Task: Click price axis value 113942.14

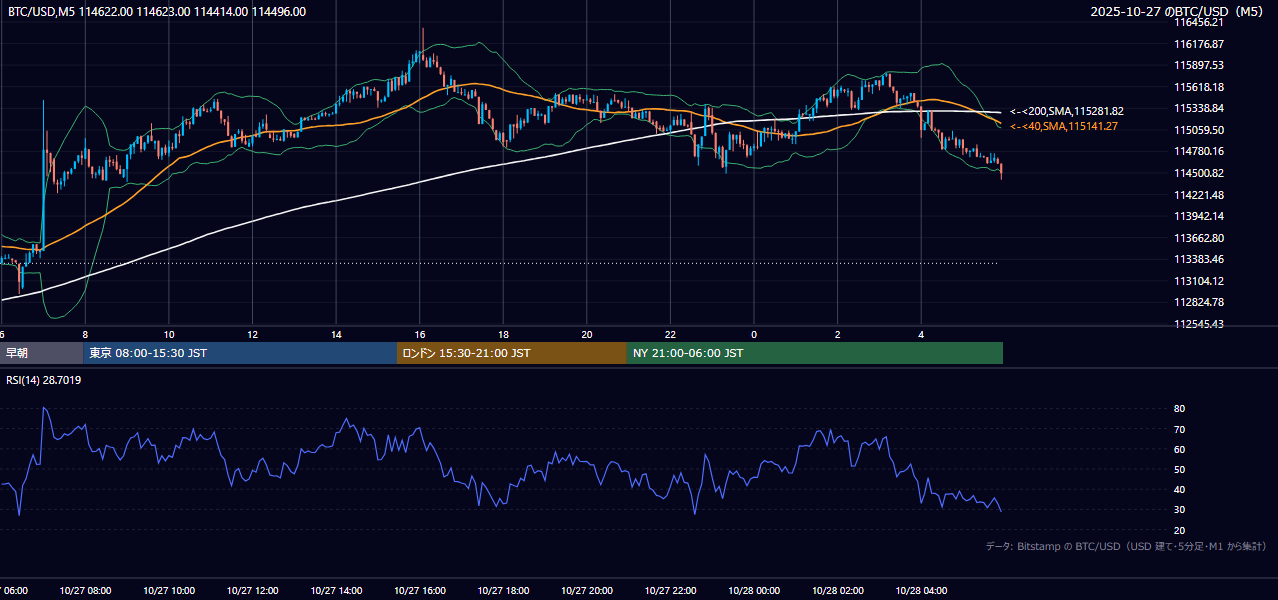Action: click(x=1199, y=216)
